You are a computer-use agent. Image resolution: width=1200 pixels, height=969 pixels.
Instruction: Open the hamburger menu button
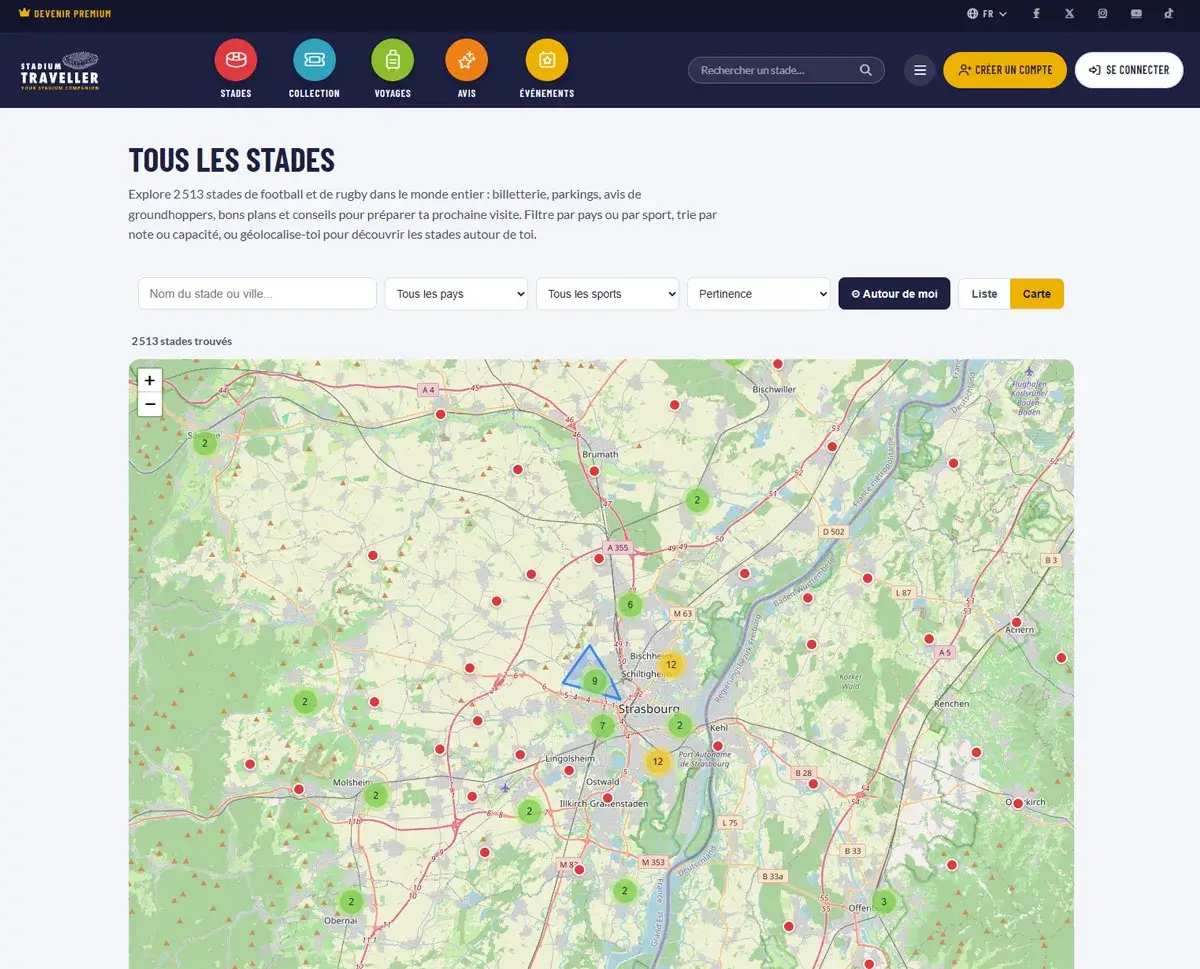click(x=920, y=70)
